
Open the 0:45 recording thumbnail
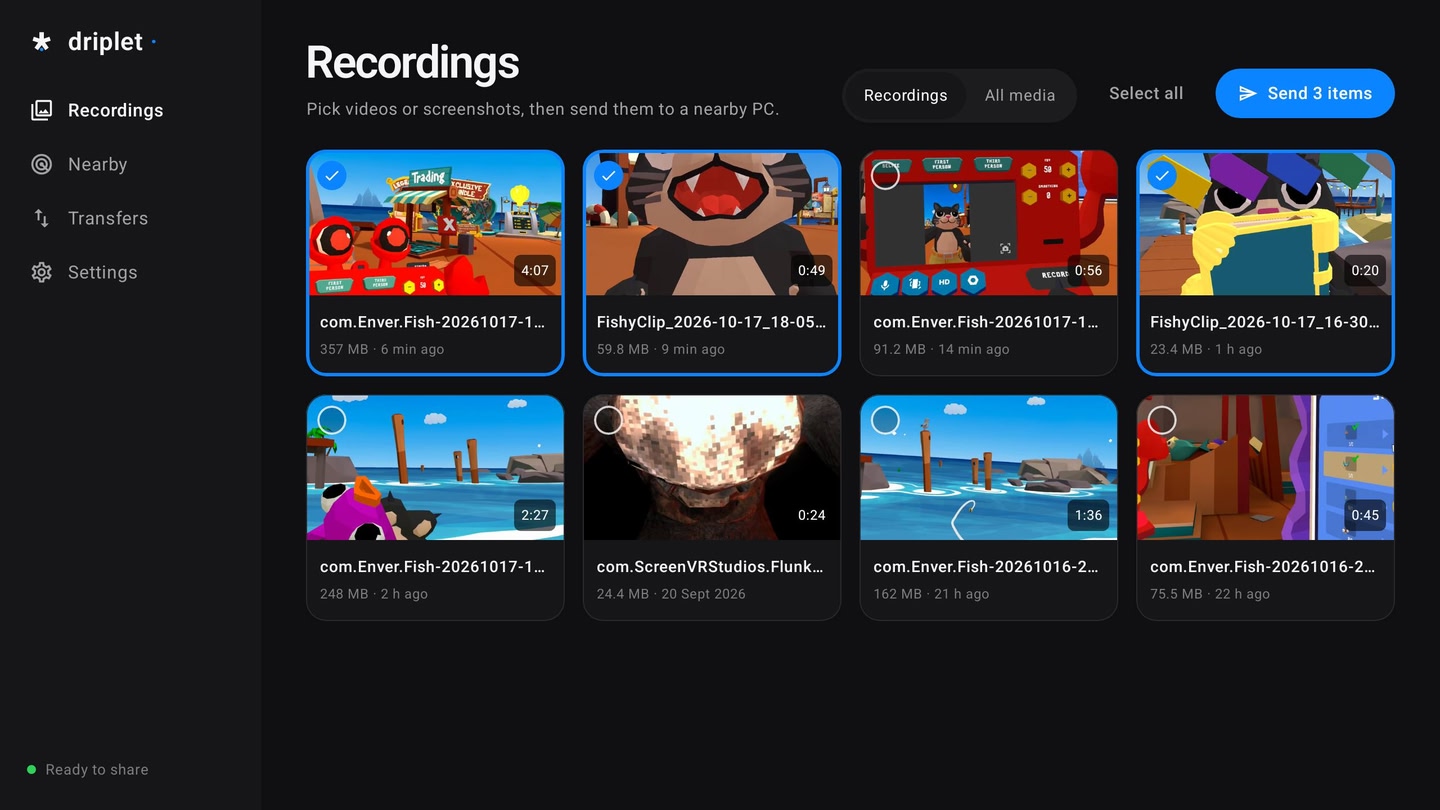click(1265, 467)
